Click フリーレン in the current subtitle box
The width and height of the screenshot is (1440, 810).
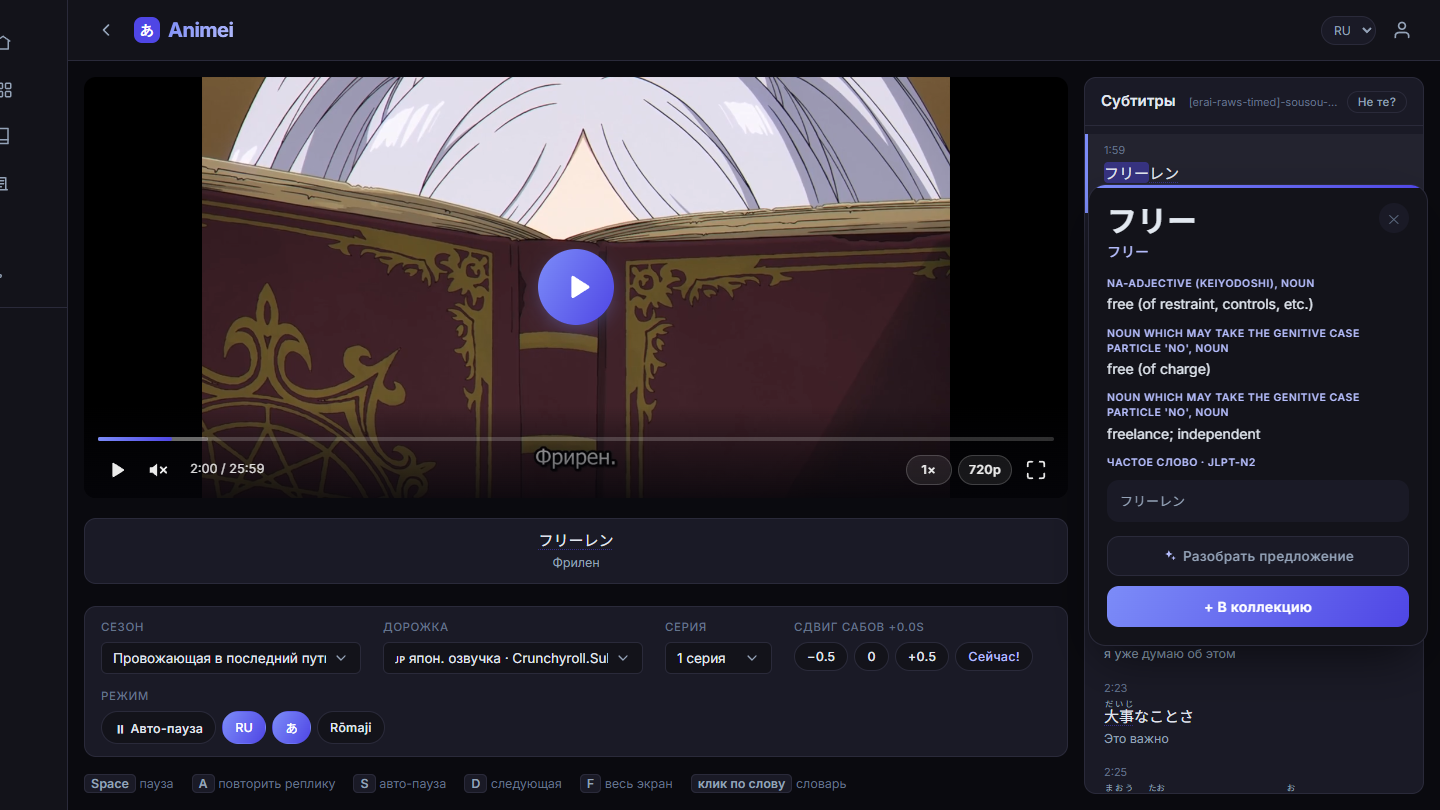576,540
